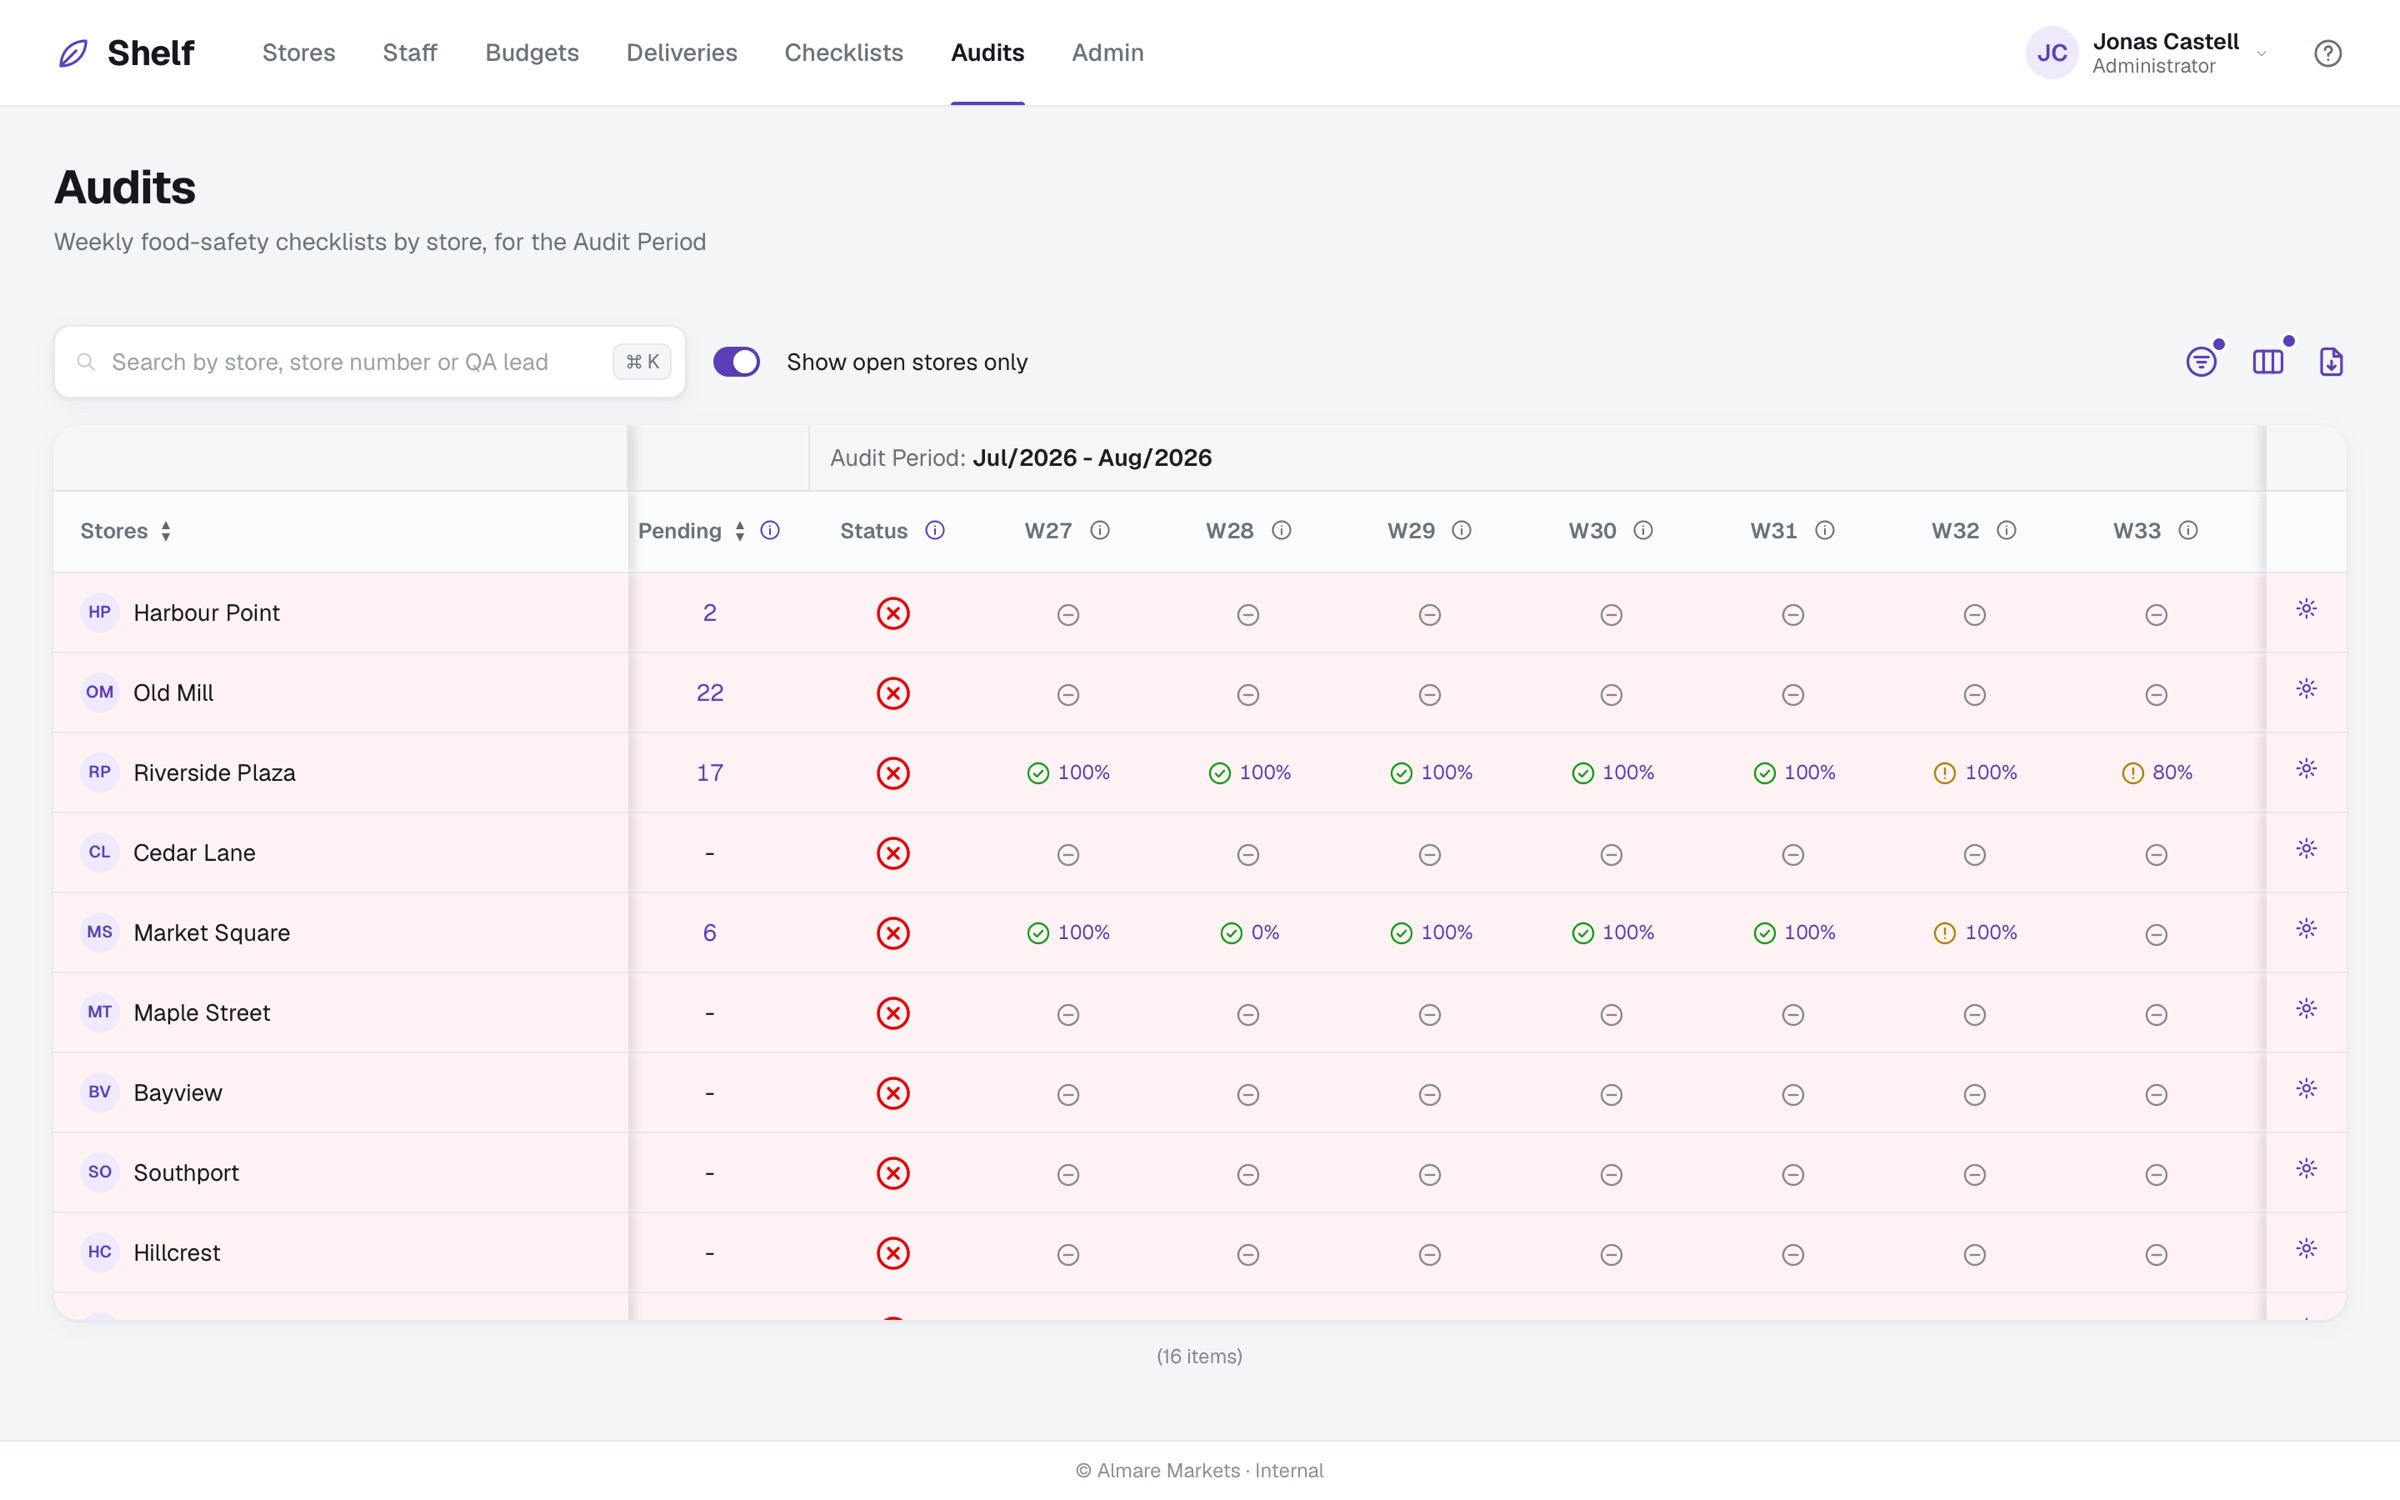
Task: Click the Hillcrest row settings icon
Action: (x=2306, y=1249)
